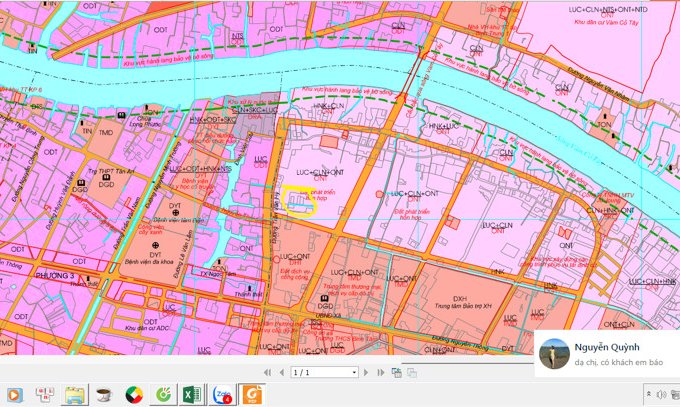This screenshot has height=407, width=680.
Task: Open the Zalo chat app in taskbar
Action: tap(220, 393)
